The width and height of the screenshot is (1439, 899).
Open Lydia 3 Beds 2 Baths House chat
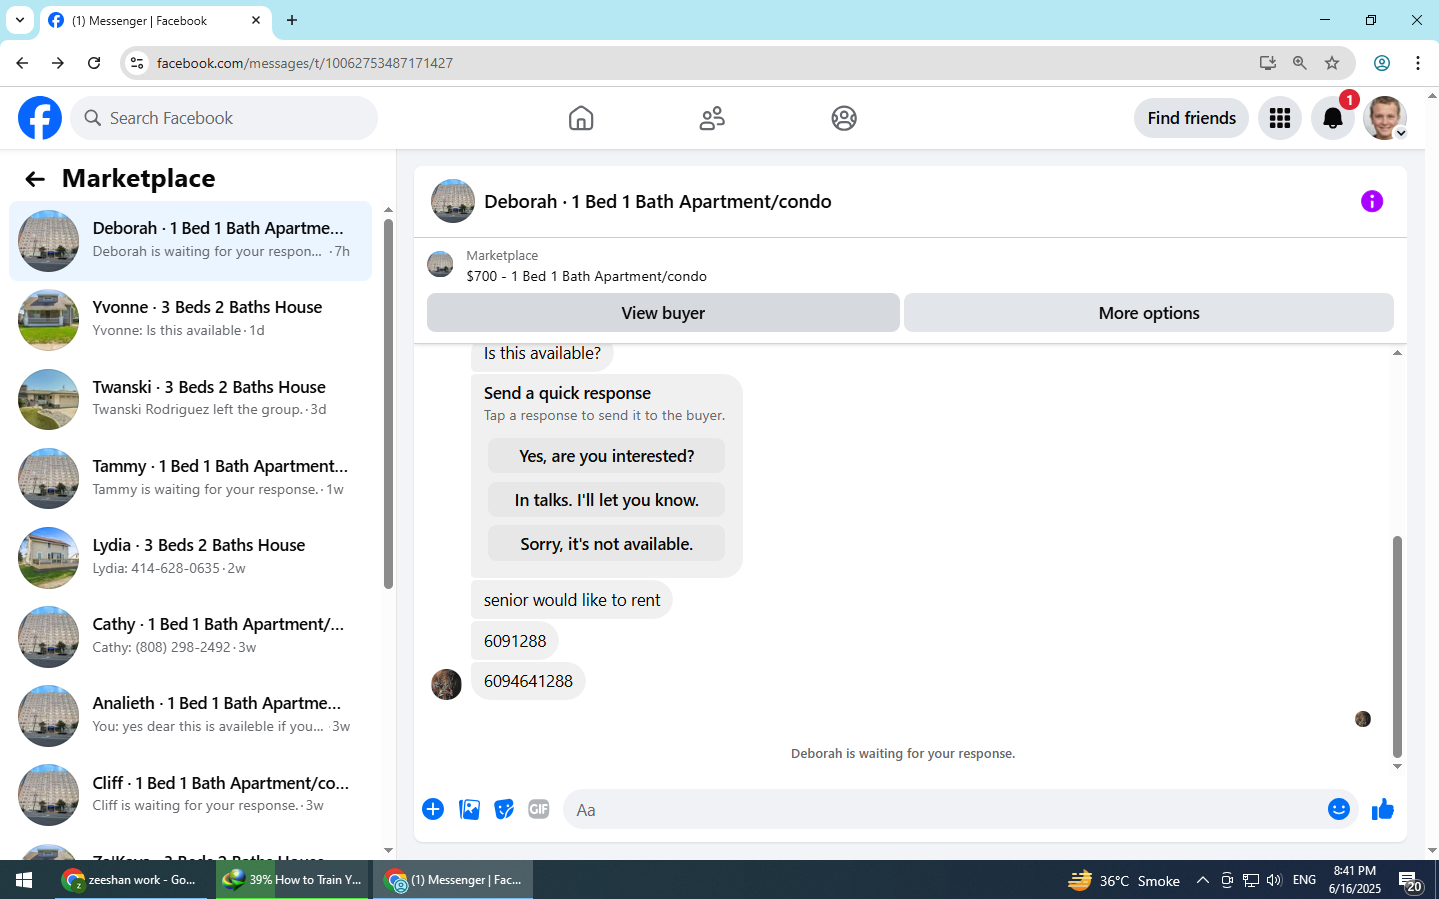click(190, 557)
